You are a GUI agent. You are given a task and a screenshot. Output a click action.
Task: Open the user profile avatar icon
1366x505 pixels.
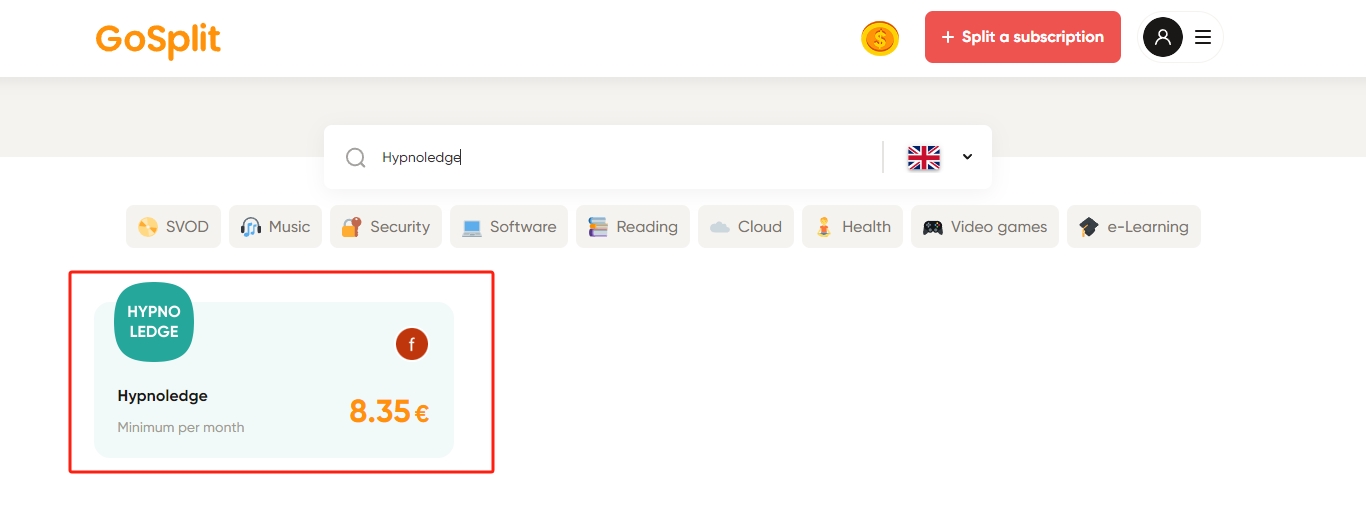point(1162,37)
